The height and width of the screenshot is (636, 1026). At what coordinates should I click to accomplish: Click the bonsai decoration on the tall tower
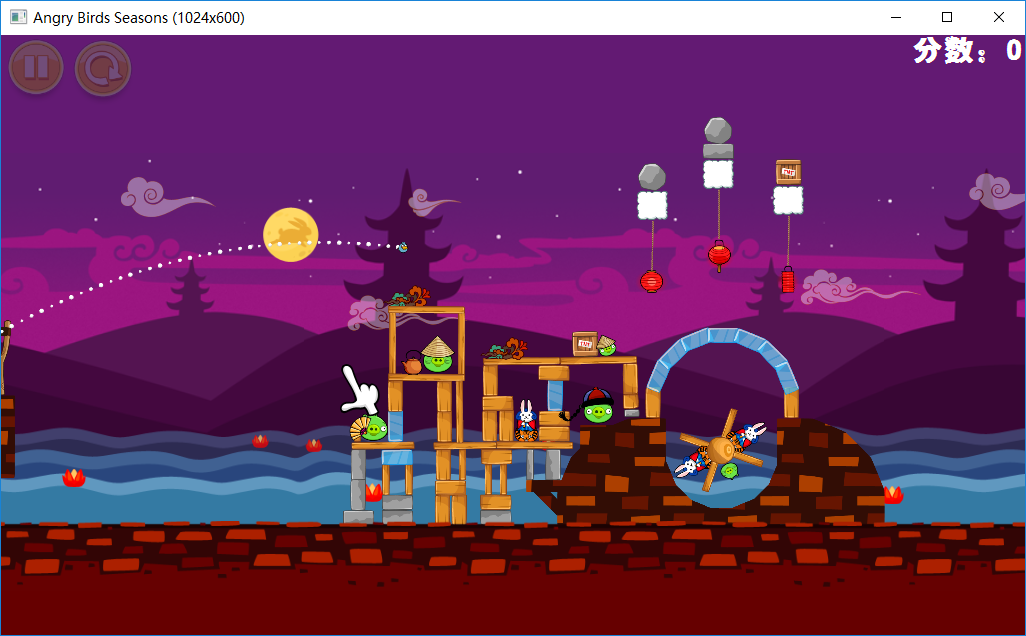click(x=411, y=297)
